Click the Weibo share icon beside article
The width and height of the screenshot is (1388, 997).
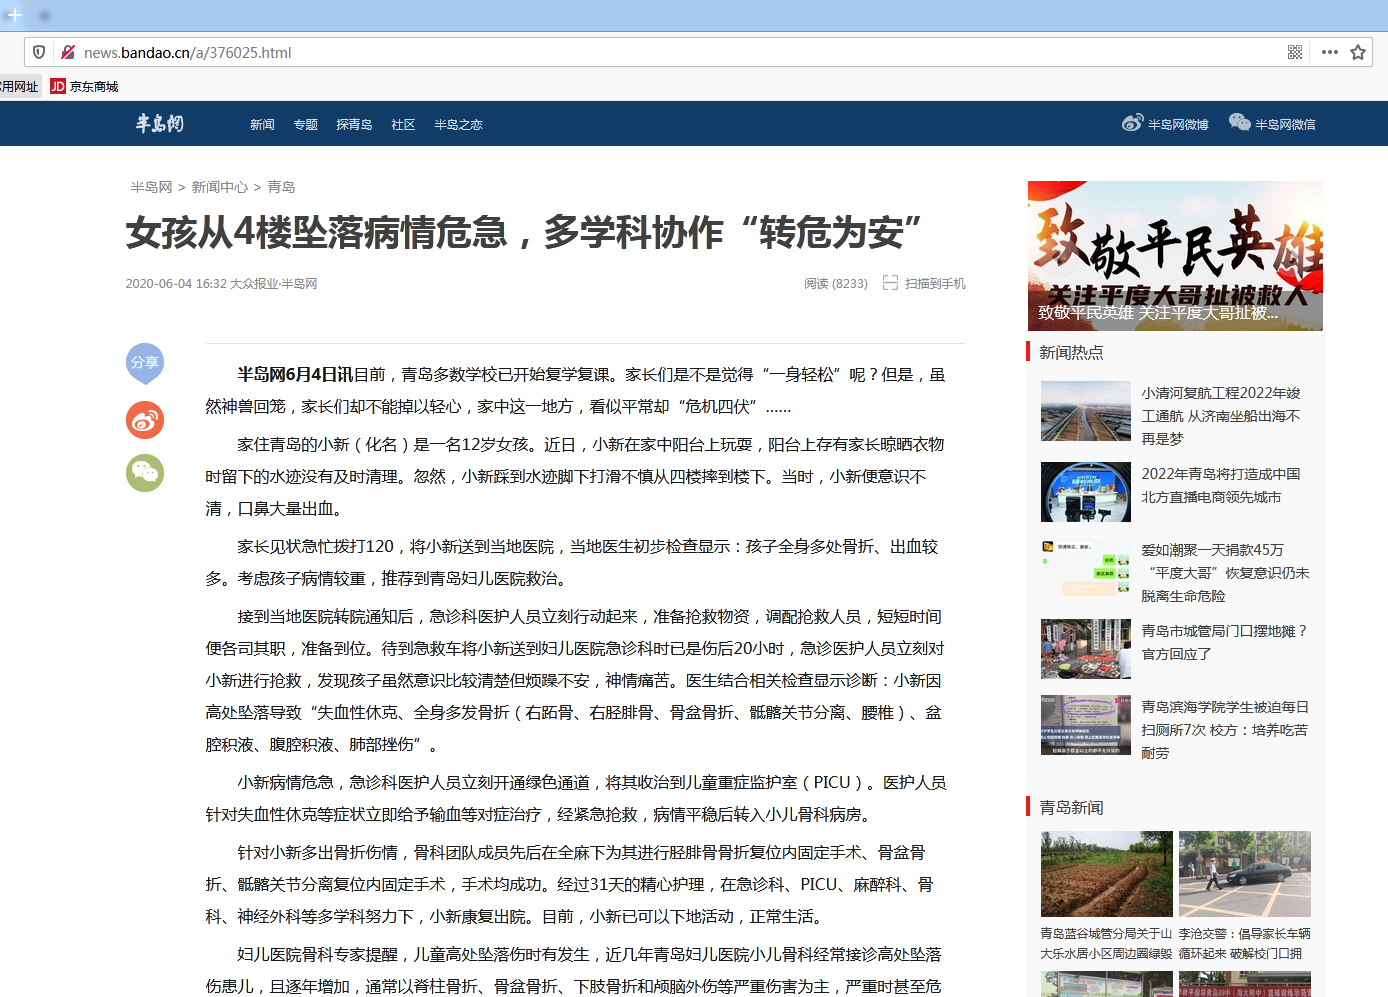(145, 420)
